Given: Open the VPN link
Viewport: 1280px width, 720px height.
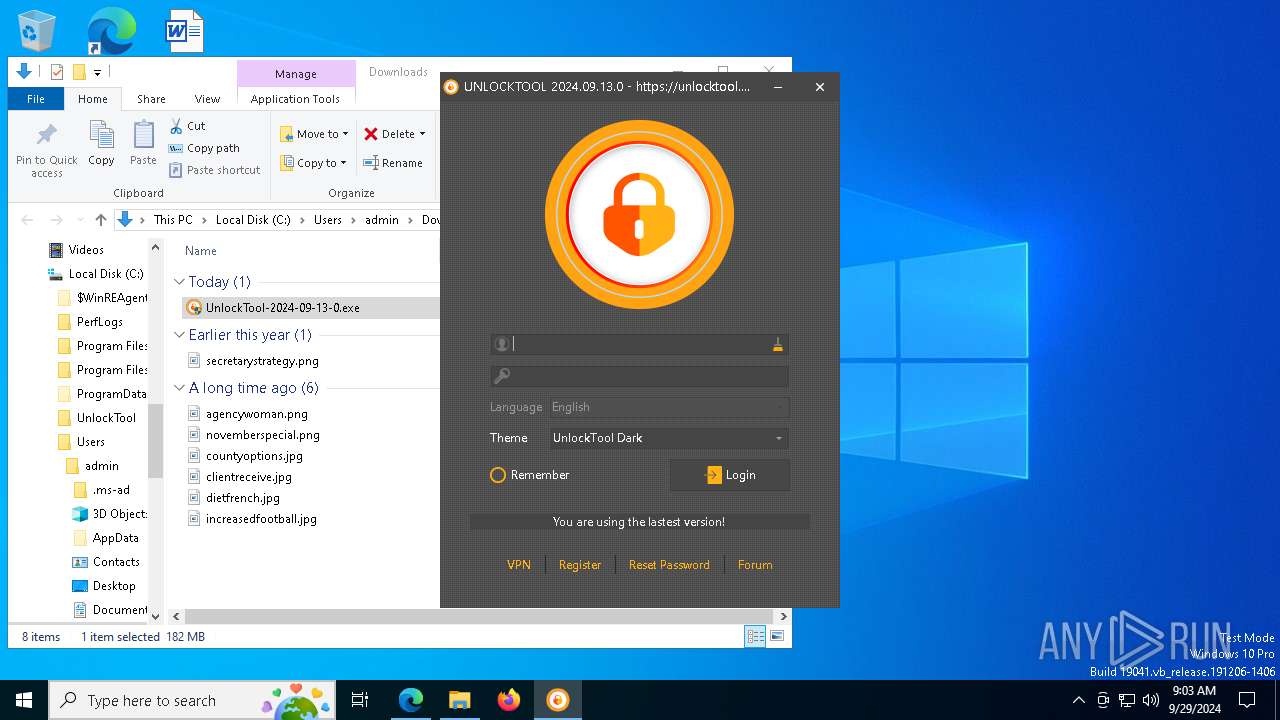Looking at the screenshot, I should point(519,565).
